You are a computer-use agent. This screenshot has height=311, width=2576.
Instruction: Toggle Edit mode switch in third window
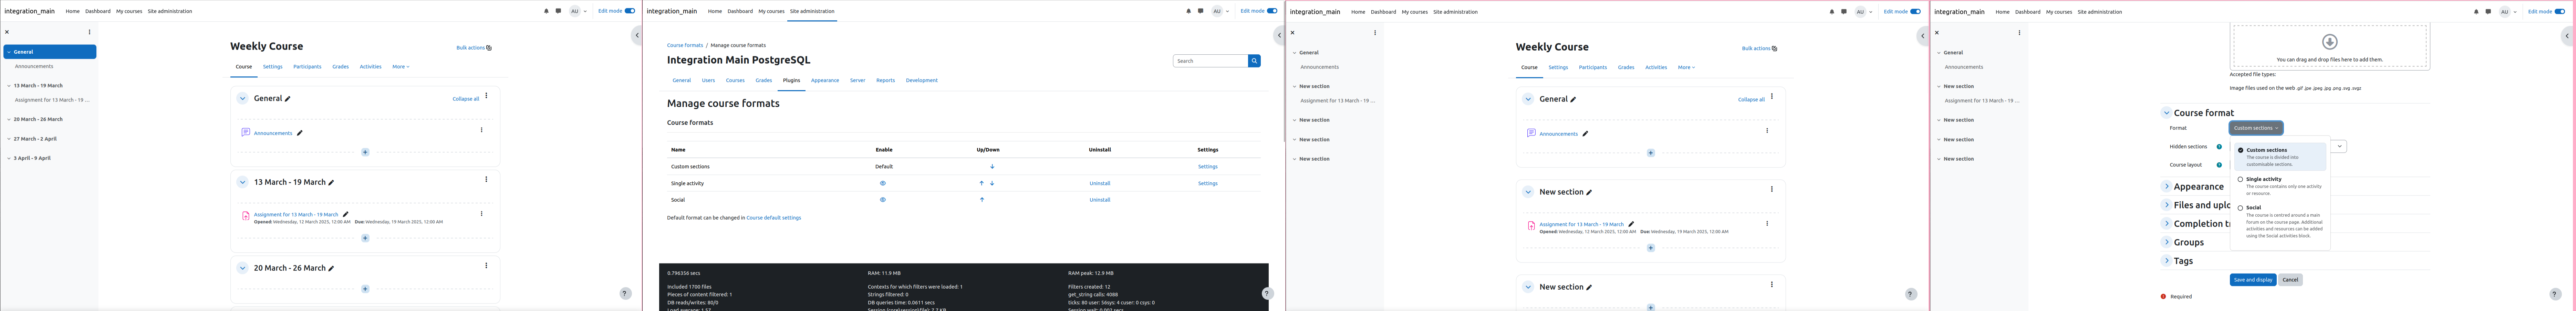(1915, 11)
